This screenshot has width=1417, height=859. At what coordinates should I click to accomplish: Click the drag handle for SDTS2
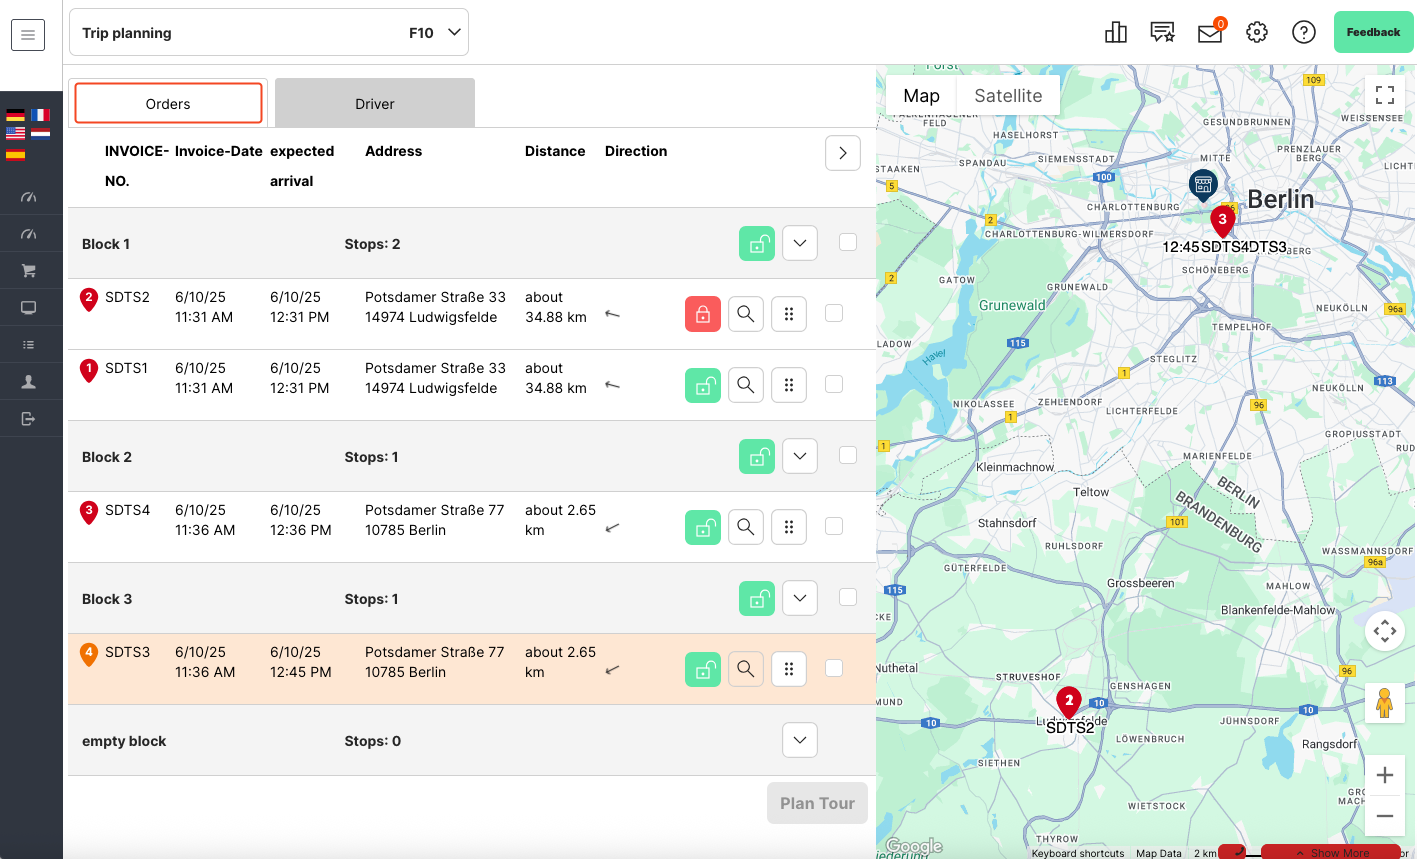coord(789,314)
